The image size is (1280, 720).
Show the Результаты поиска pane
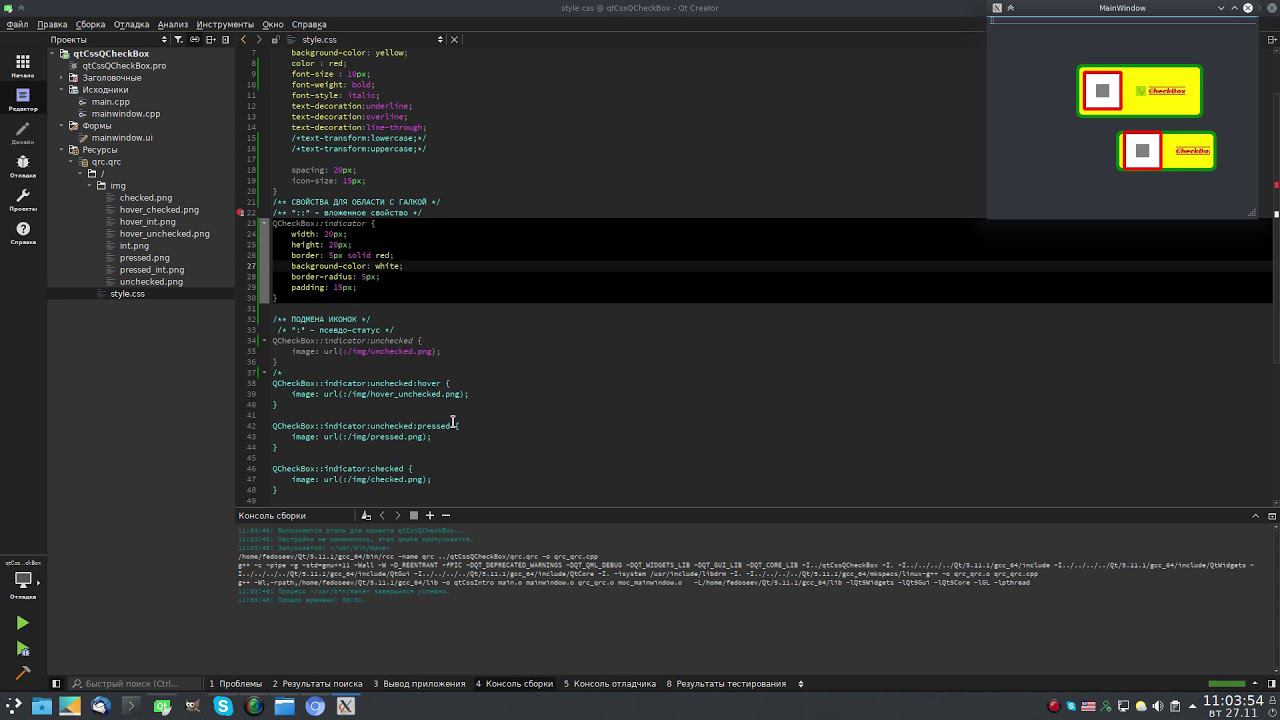(317, 684)
